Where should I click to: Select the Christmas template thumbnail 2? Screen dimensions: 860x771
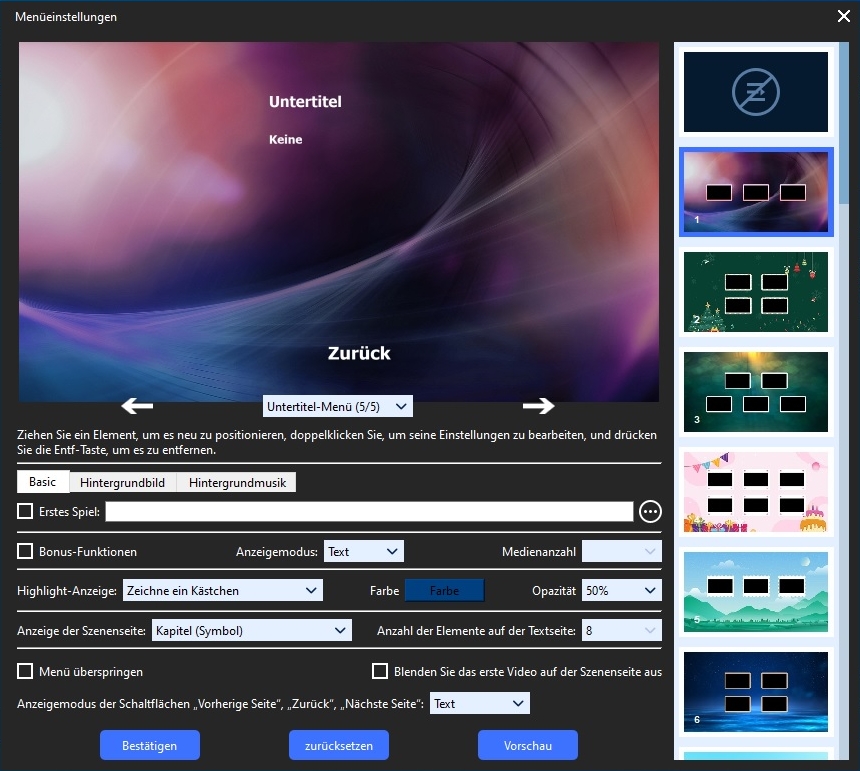(x=756, y=292)
